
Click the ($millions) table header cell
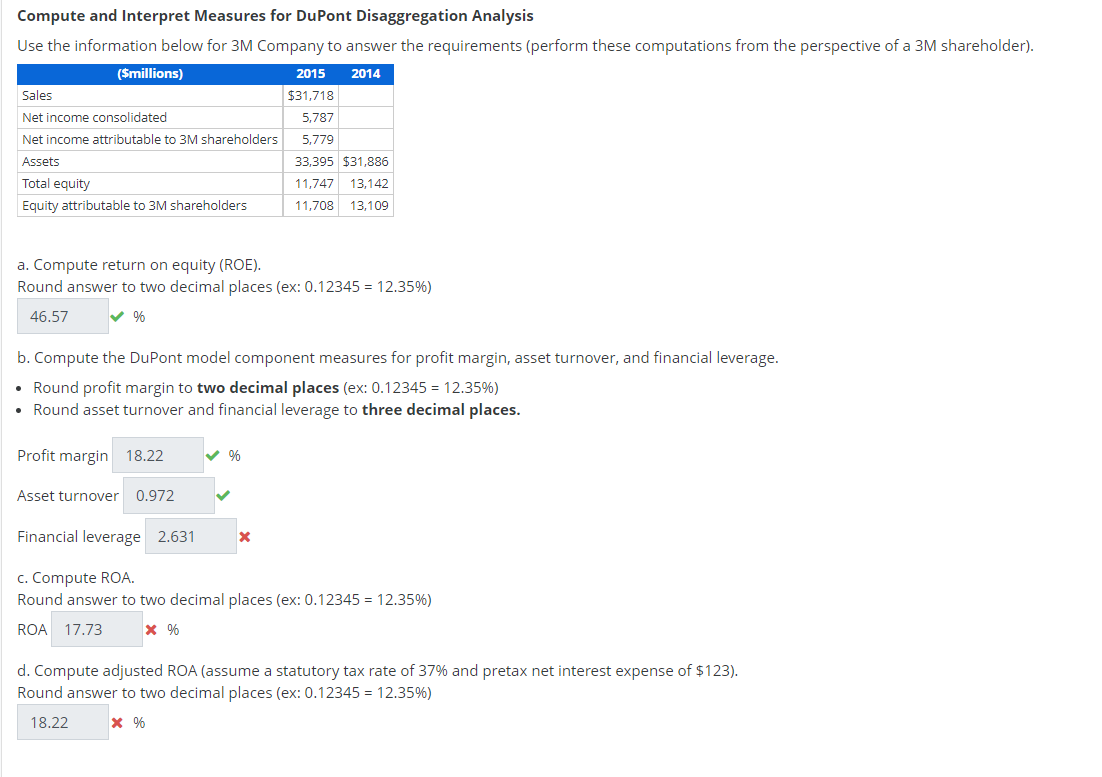(148, 73)
